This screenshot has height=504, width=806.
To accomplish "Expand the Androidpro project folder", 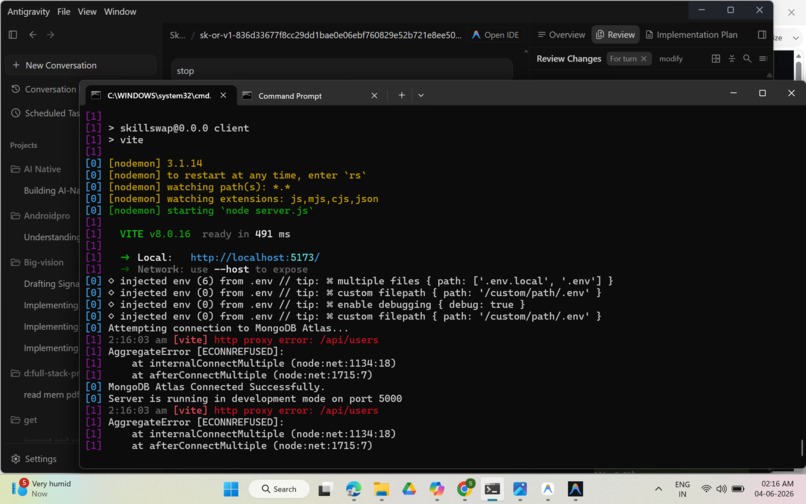I will click(x=41, y=215).
